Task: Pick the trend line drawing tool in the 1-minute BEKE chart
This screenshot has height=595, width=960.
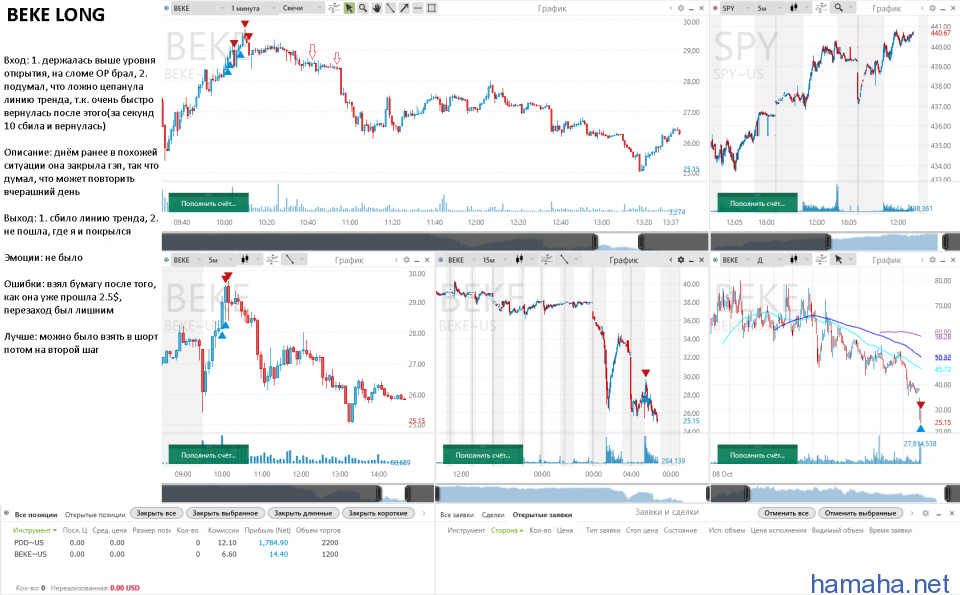Action: [391, 8]
